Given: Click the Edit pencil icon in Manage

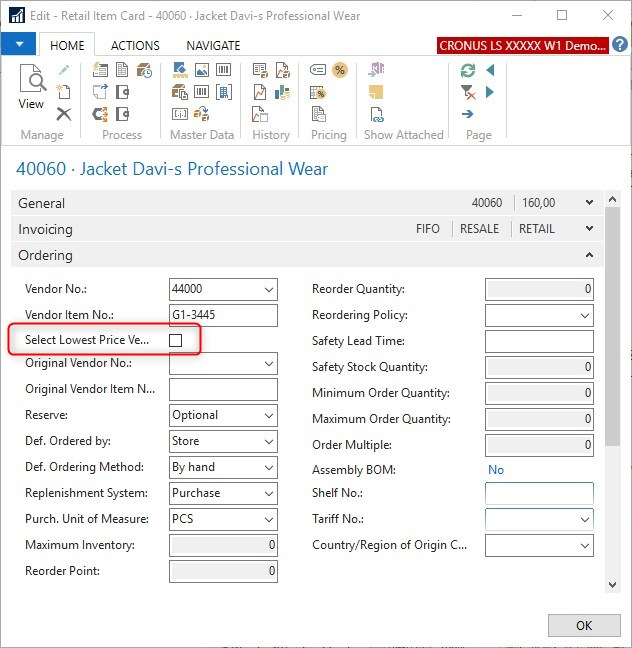Looking at the screenshot, I should point(64,70).
